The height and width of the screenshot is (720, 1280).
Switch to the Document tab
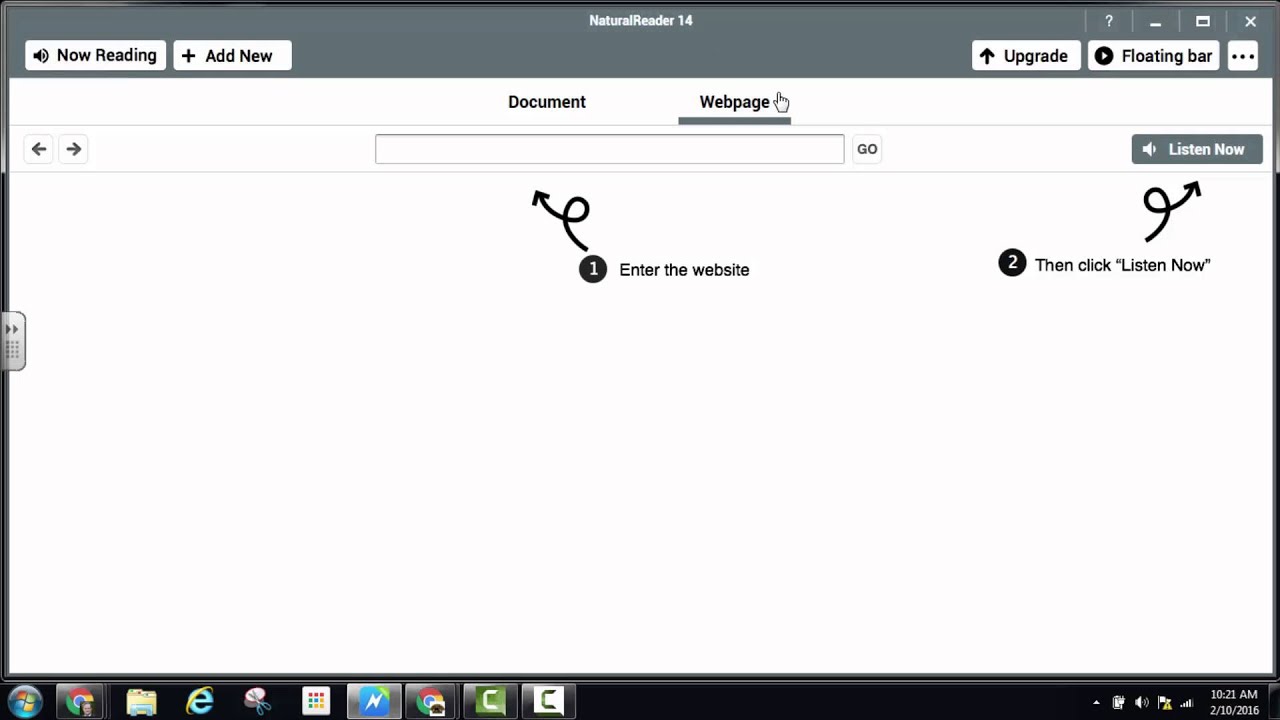pos(547,102)
